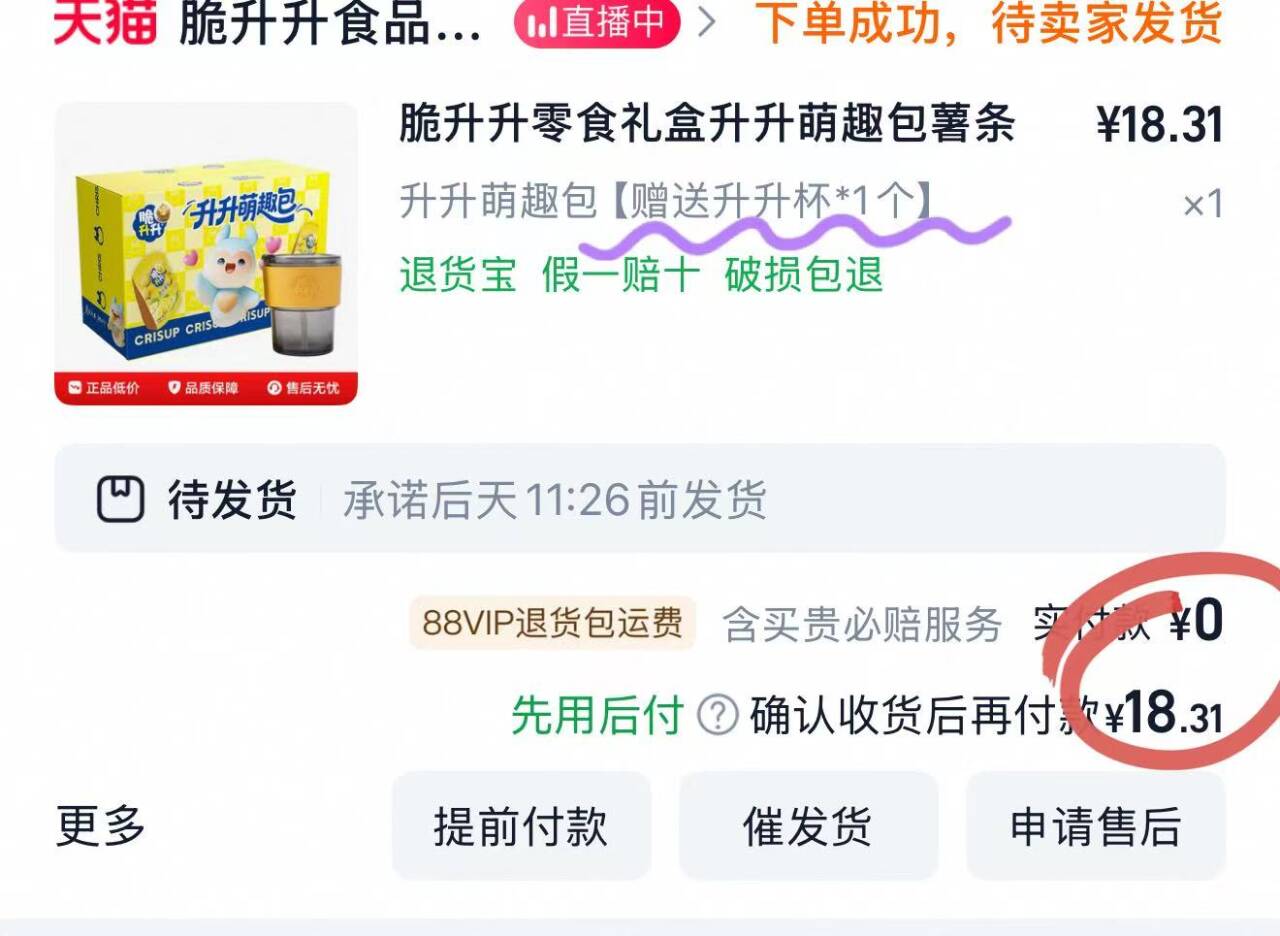This screenshot has width=1280, height=936.
Task: Open the snack gift box product thumbnail
Action: coord(206,253)
